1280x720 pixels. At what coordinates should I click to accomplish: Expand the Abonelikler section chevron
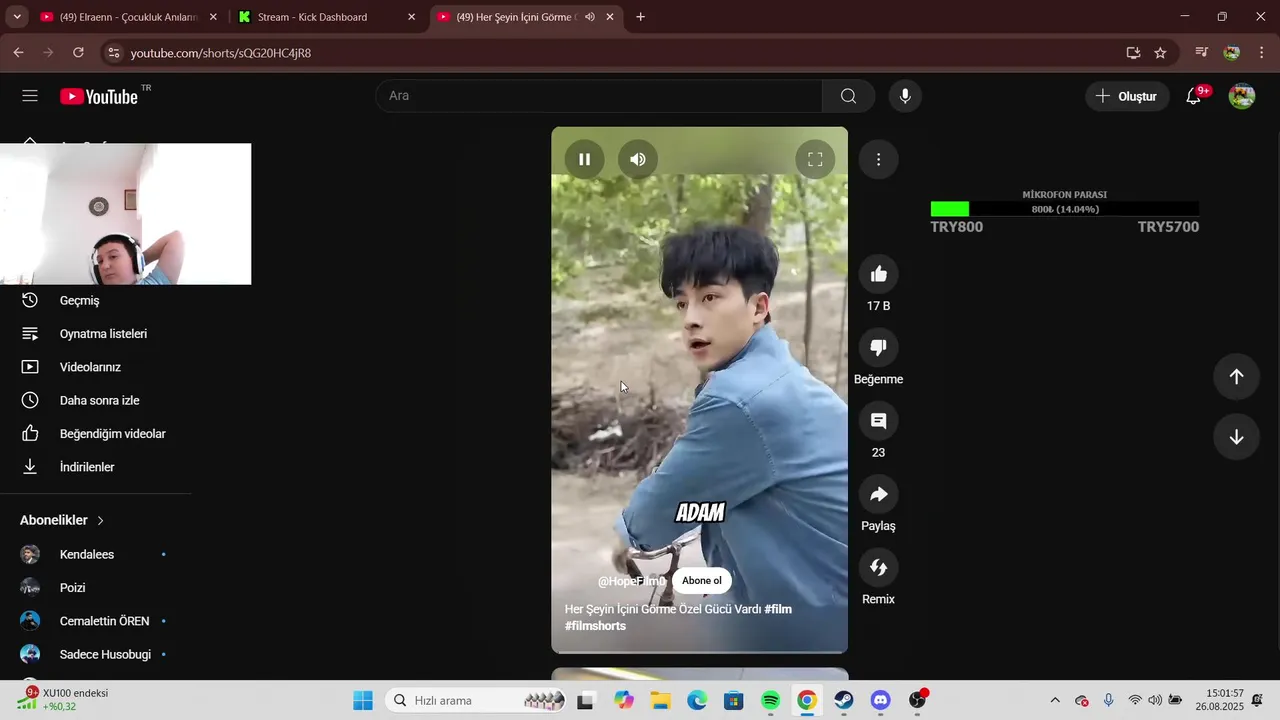100,521
